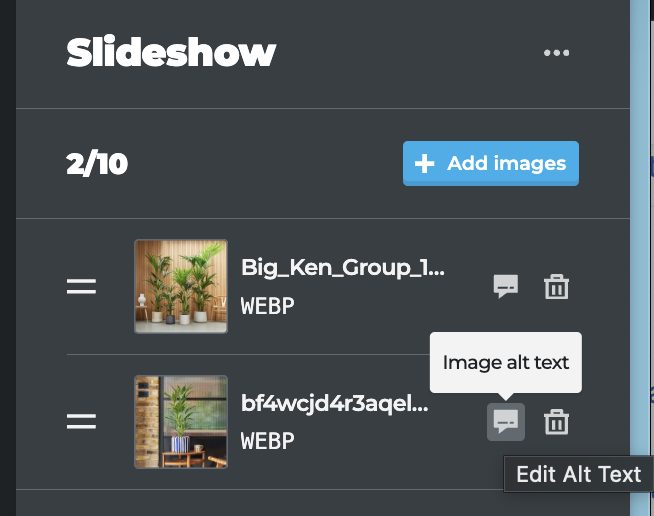This screenshot has width=654, height=516.
Task: Click the WEBP label under bf4wcjd4r3aqel
Action: pyautogui.click(x=267, y=441)
